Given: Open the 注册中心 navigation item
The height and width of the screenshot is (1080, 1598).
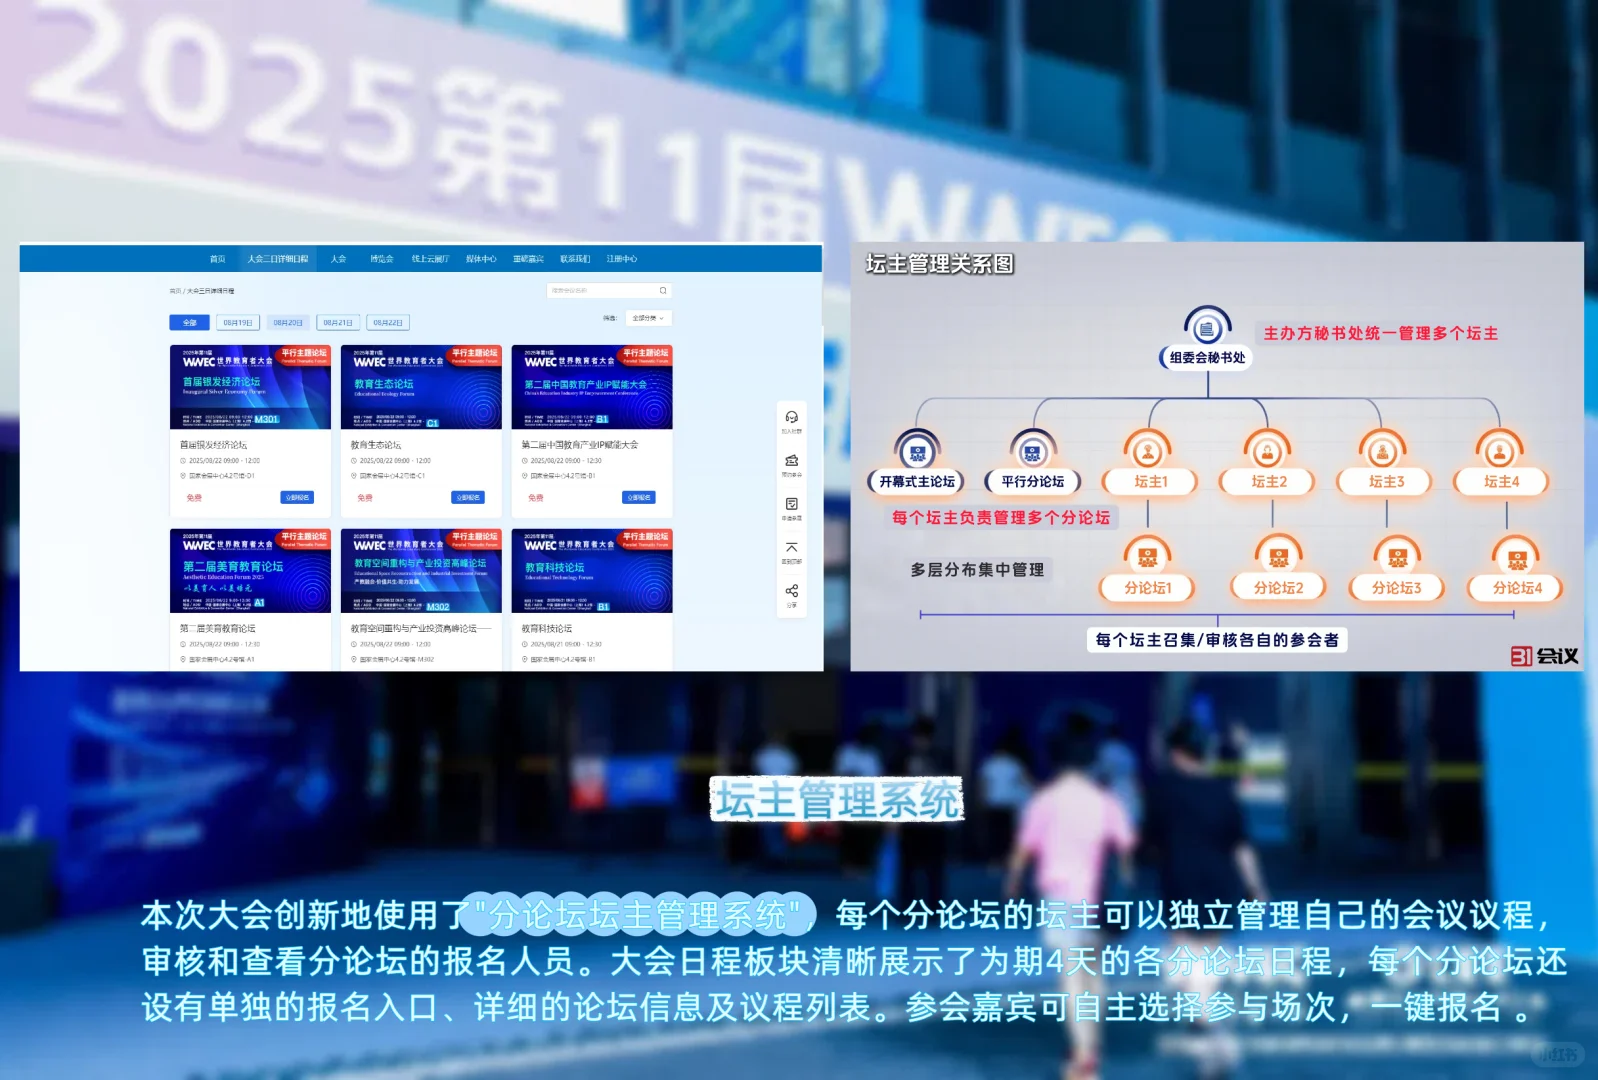Looking at the screenshot, I should tap(621, 259).
